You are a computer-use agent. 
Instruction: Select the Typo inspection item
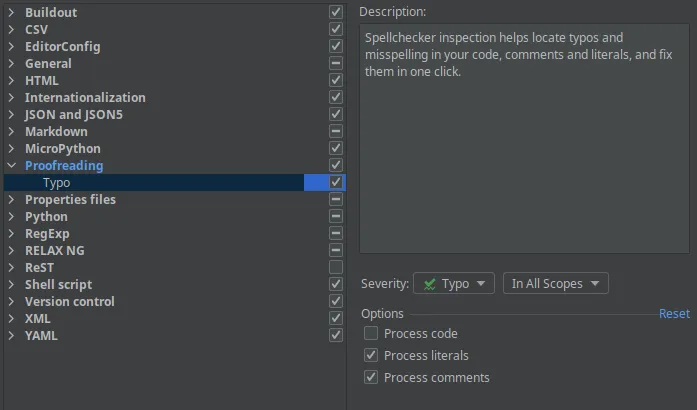click(56, 183)
